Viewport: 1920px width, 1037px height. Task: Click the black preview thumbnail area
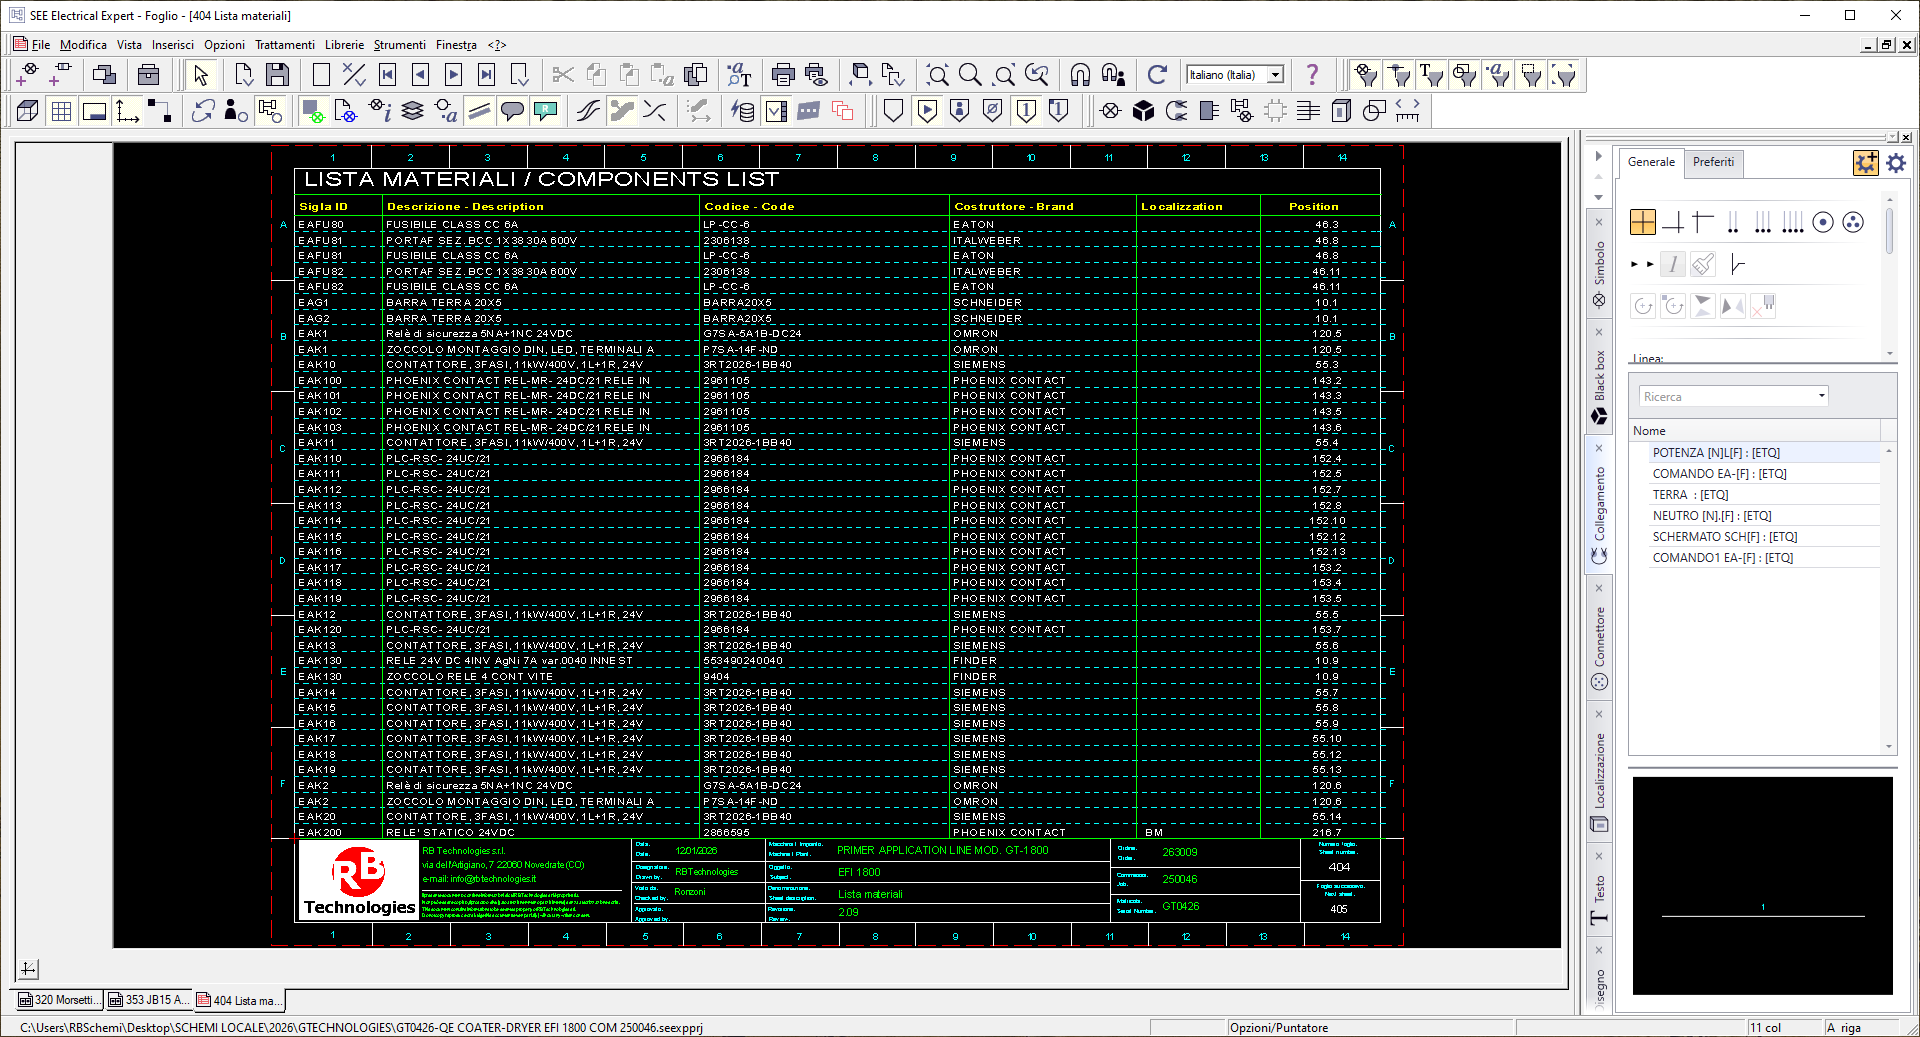pos(1762,886)
